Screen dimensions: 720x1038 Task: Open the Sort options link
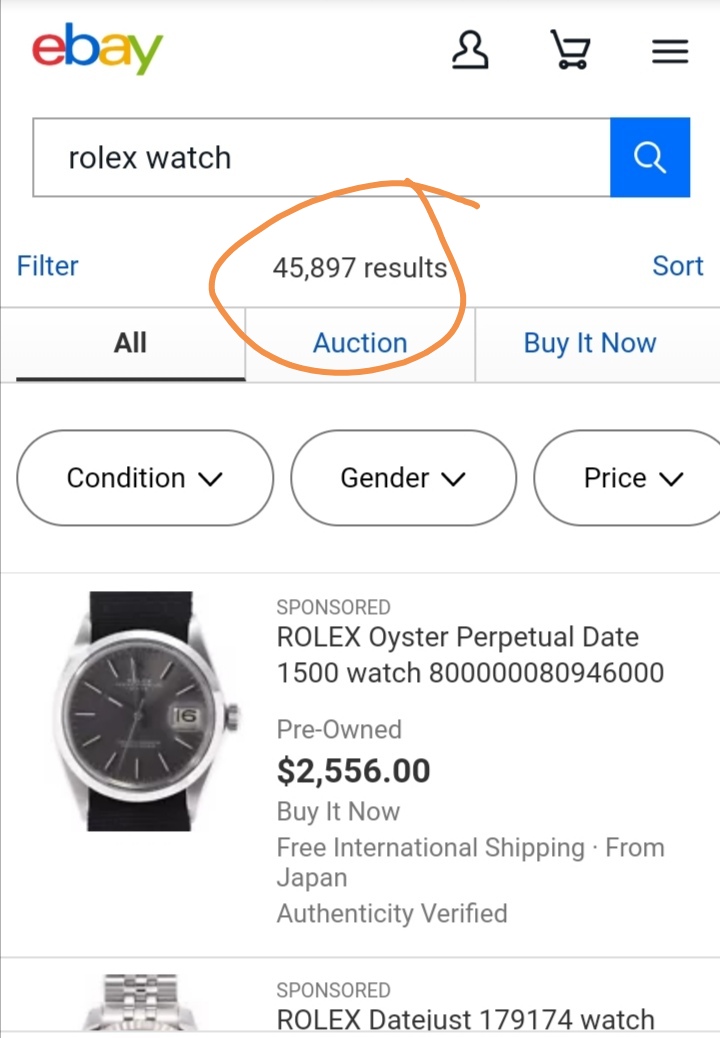[x=677, y=266]
